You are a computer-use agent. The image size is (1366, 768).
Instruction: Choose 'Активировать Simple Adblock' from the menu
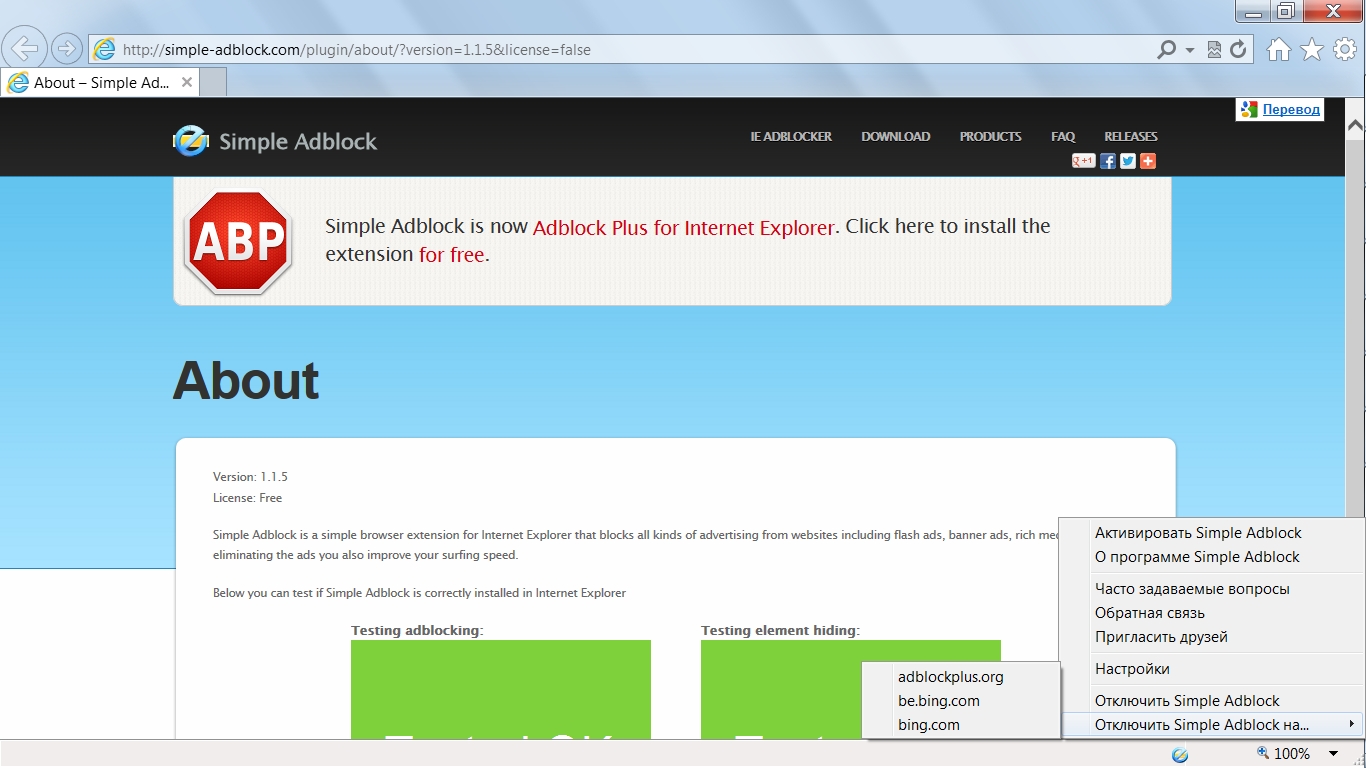click(1212, 533)
